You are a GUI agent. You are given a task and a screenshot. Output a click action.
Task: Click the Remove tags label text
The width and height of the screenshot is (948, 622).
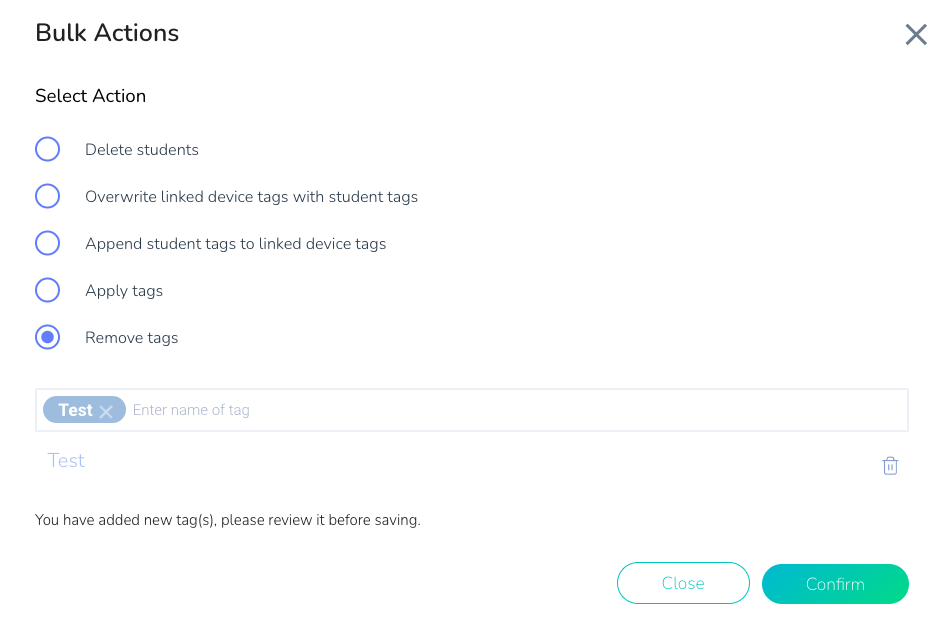point(132,338)
